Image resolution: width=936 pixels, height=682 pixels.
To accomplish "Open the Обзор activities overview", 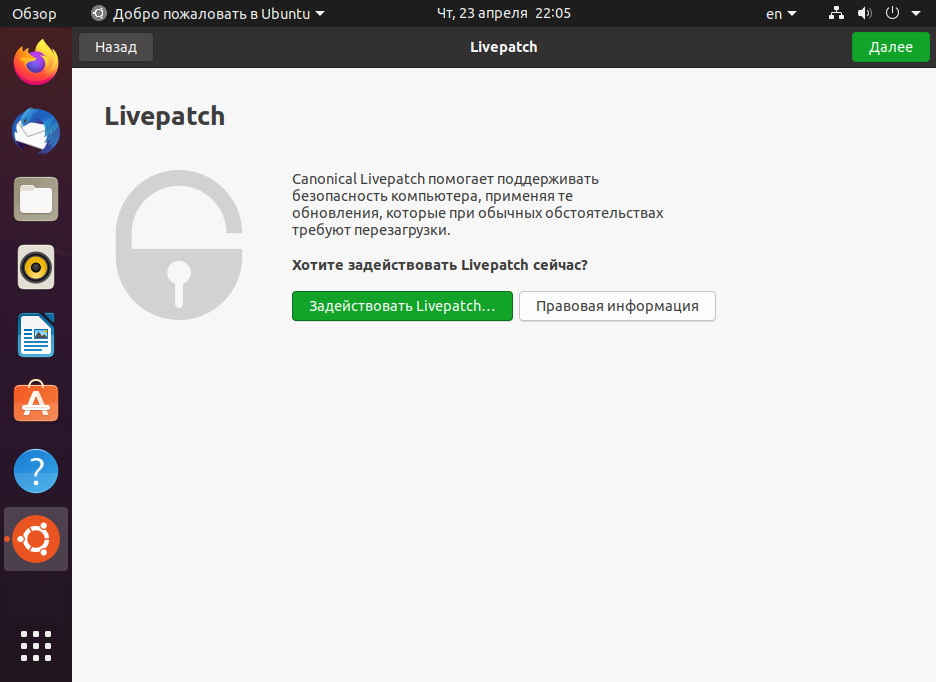I will [x=34, y=13].
